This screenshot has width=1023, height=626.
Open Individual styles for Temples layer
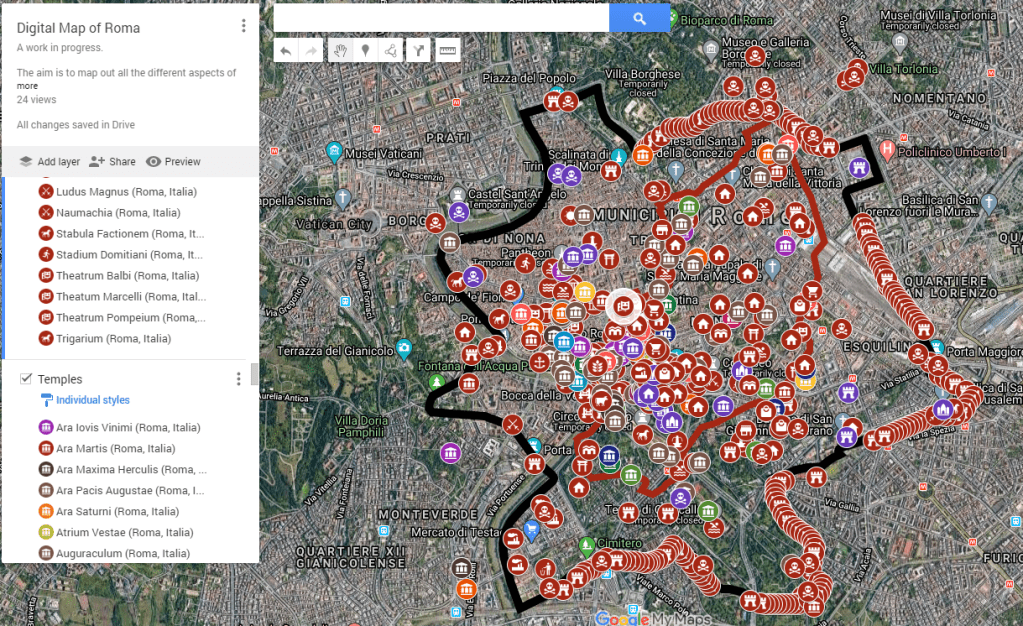click(x=92, y=400)
